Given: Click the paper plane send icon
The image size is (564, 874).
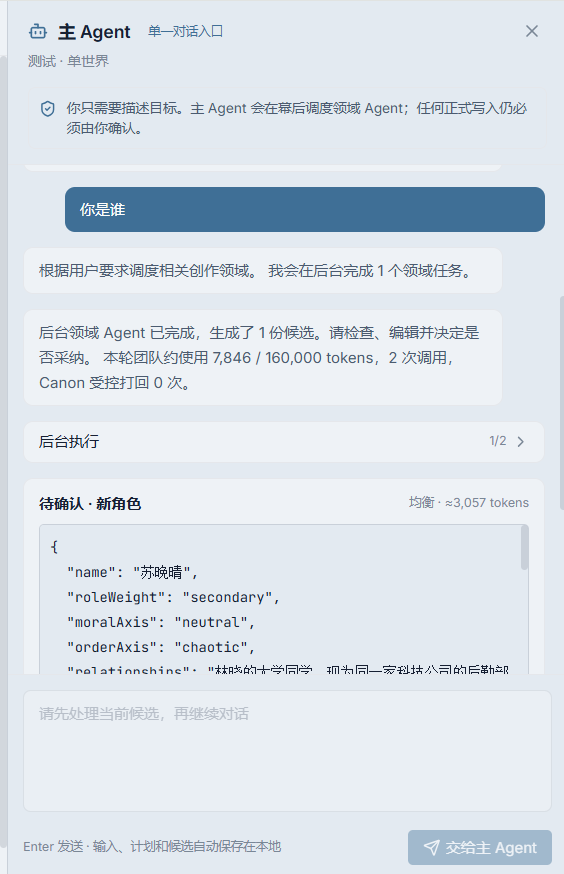Looking at the screenshot, I should [431, 848].
